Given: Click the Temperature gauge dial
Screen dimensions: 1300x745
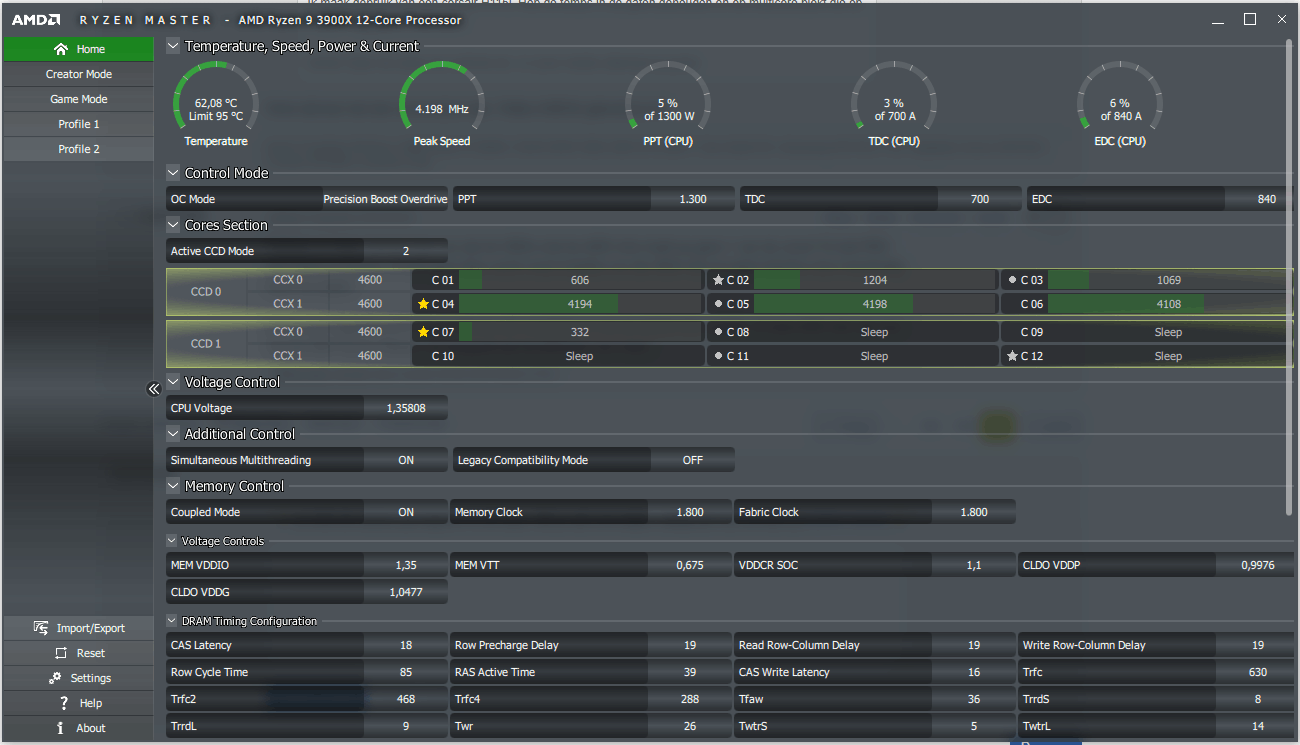Looking at the screenshot, I should (x=216, y=99).
